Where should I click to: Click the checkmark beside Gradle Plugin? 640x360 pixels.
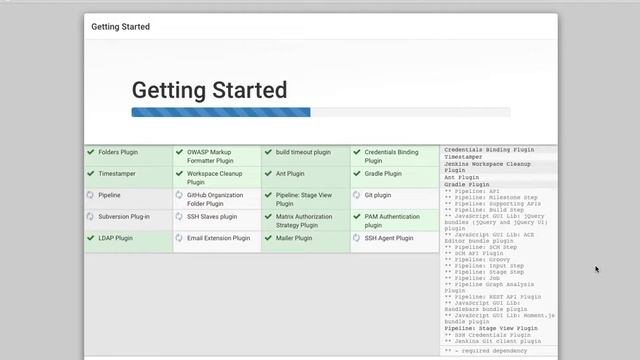coord(357,173)
